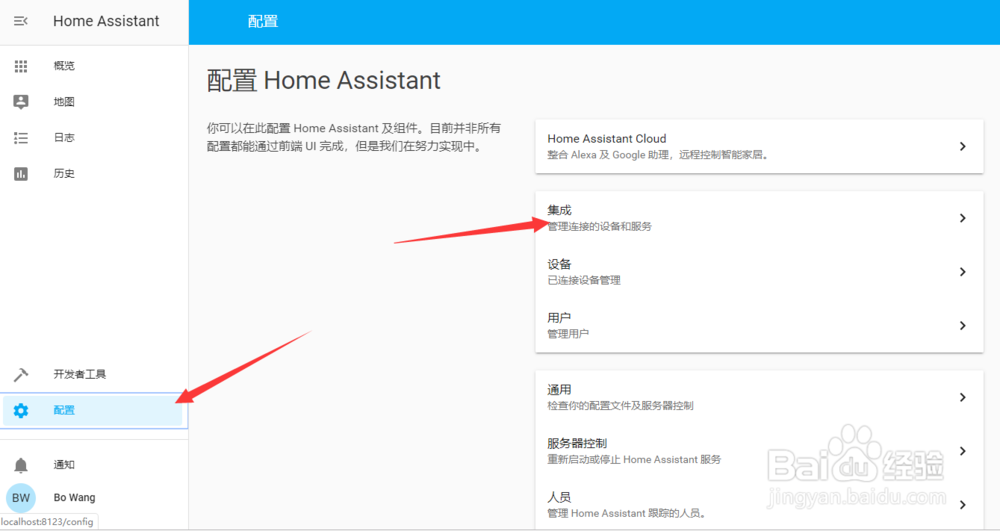1000x531 pixels.
Task: Click the 管理用户 description
Action: 568,334
